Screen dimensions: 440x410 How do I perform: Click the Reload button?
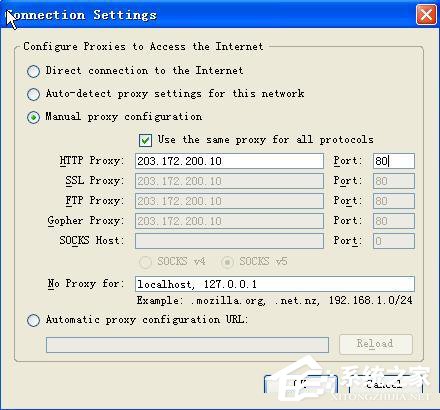[x=376, y=344]
